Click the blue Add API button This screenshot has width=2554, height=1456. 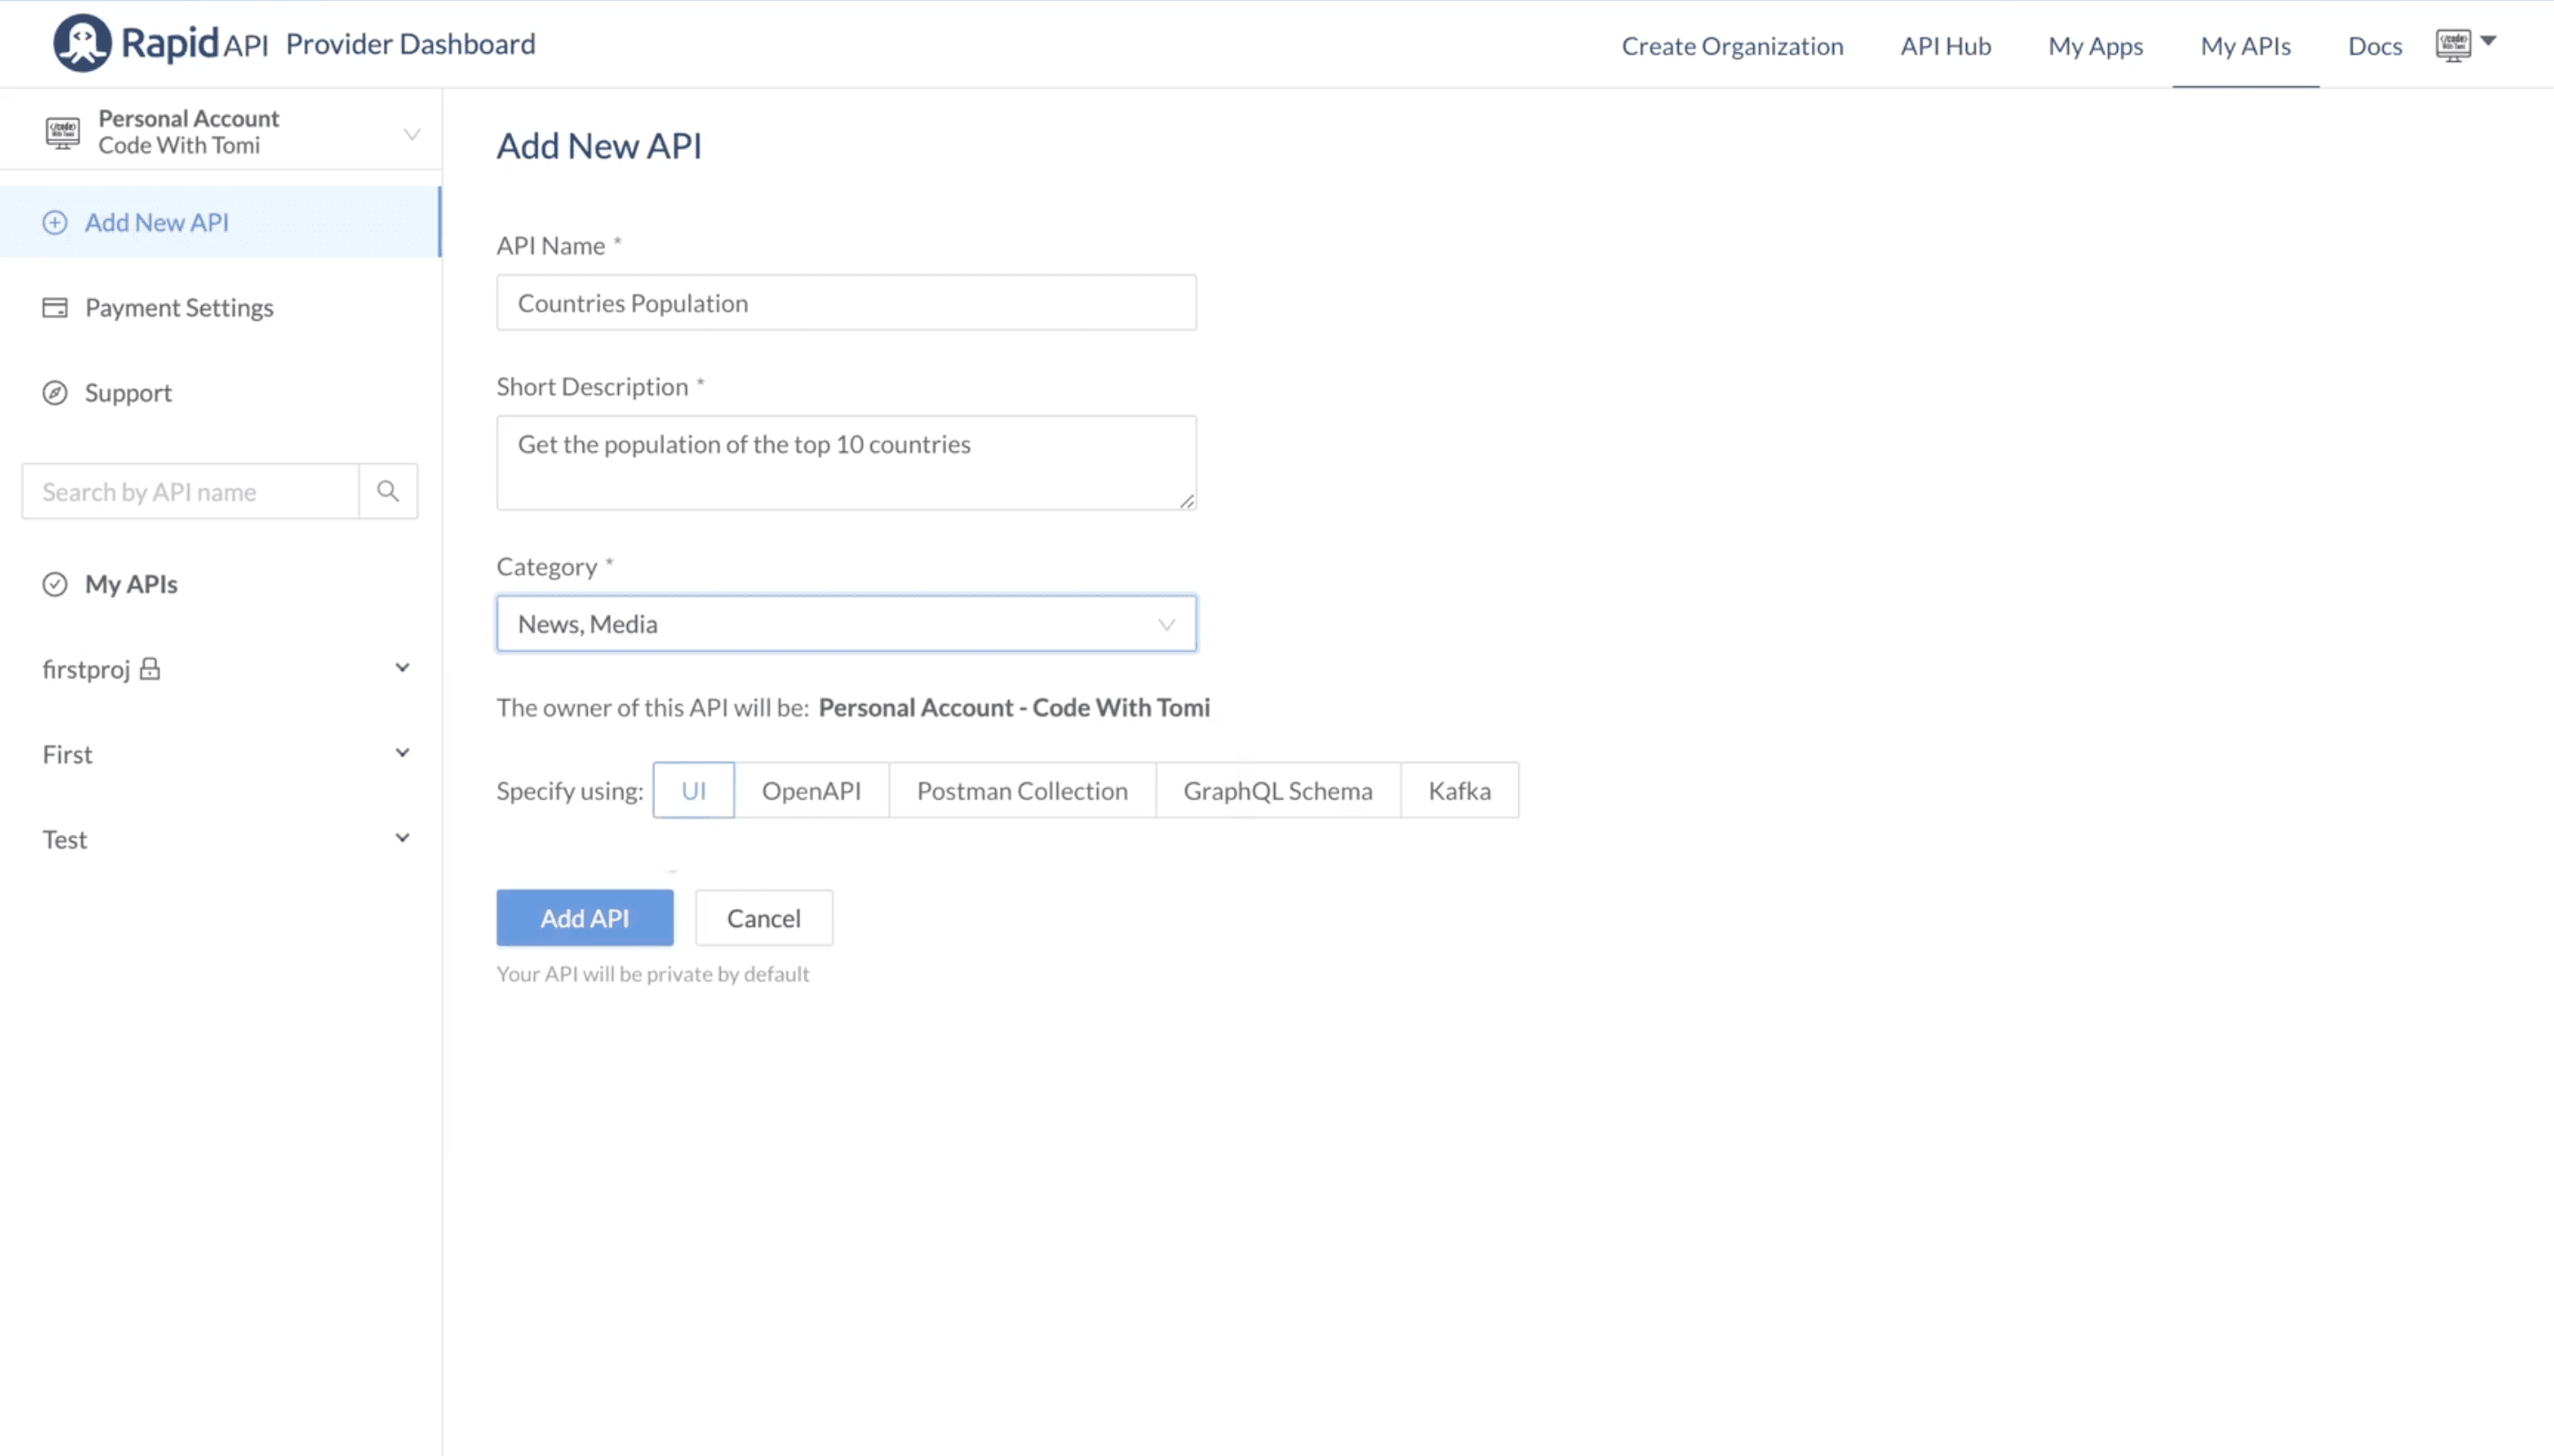[x=585, y=918]
